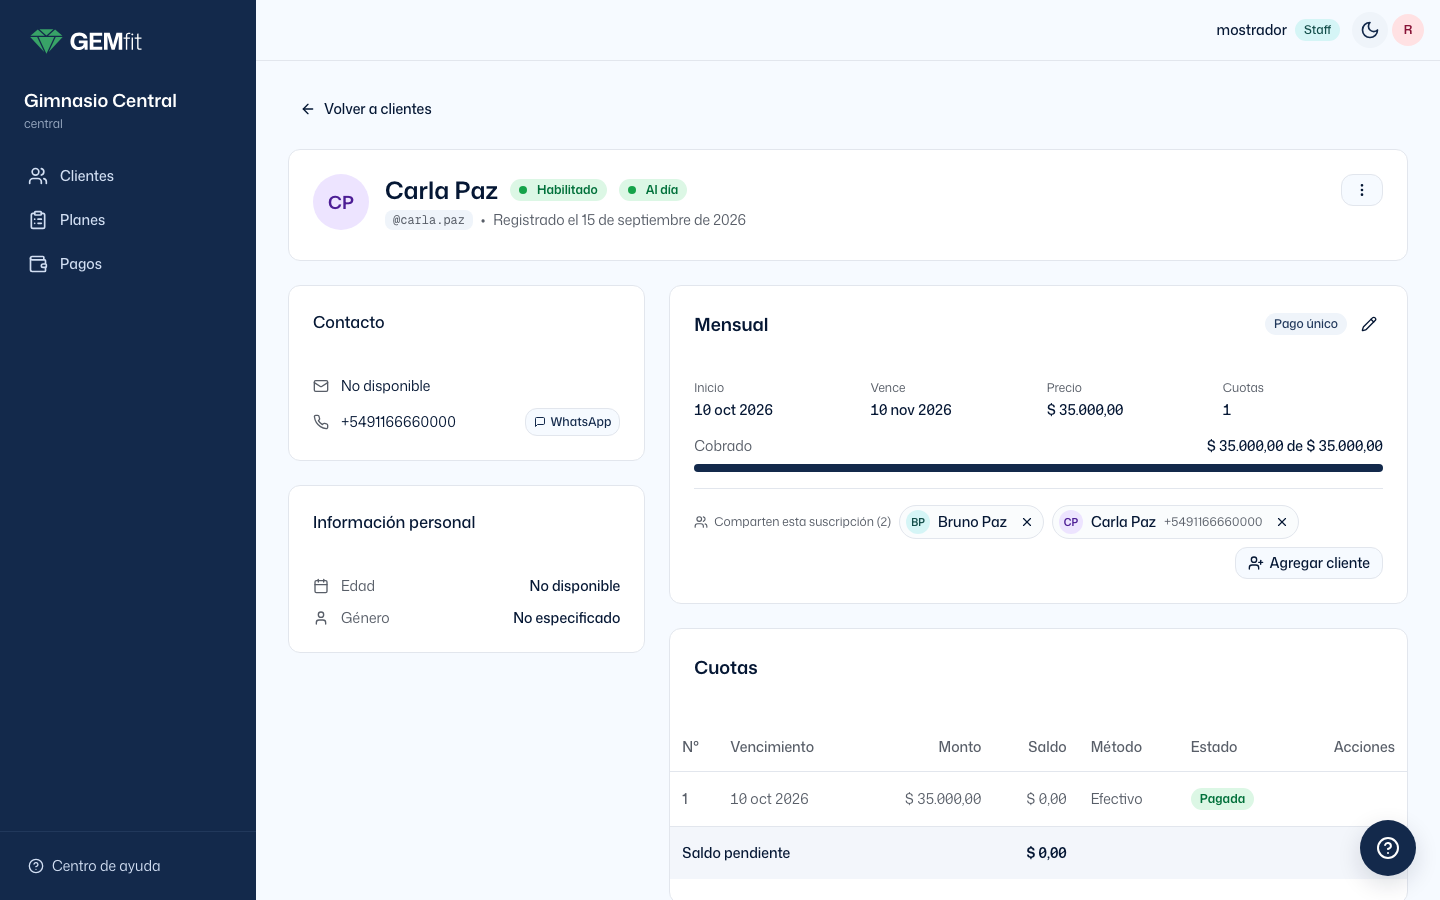Remove Bruno Paz from subscription
The height and width of the screenshot is (900, 1440).
coord(1027,522)
